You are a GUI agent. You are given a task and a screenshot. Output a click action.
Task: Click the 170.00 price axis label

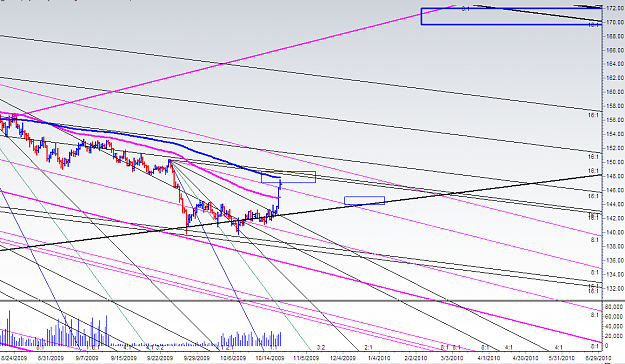(x=615, y=22)
